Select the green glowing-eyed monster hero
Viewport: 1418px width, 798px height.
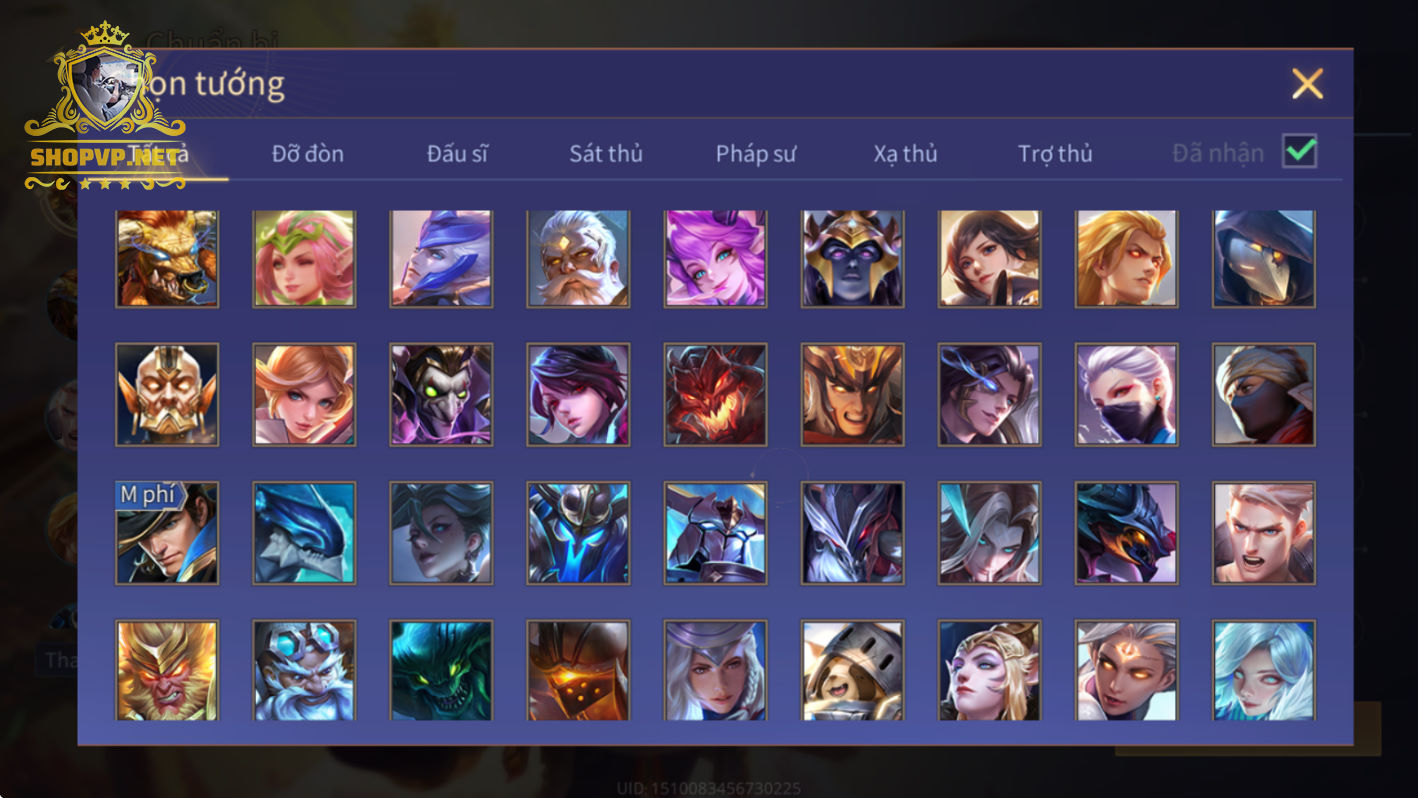coord(441,670)
